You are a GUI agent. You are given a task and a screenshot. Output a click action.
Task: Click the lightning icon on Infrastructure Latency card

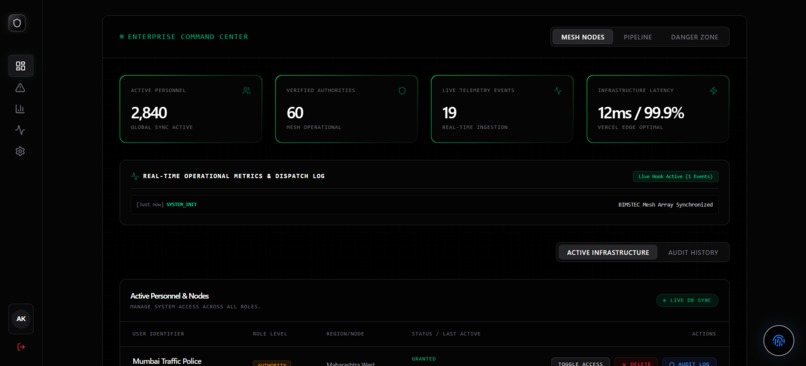click(x=713, y=90)
